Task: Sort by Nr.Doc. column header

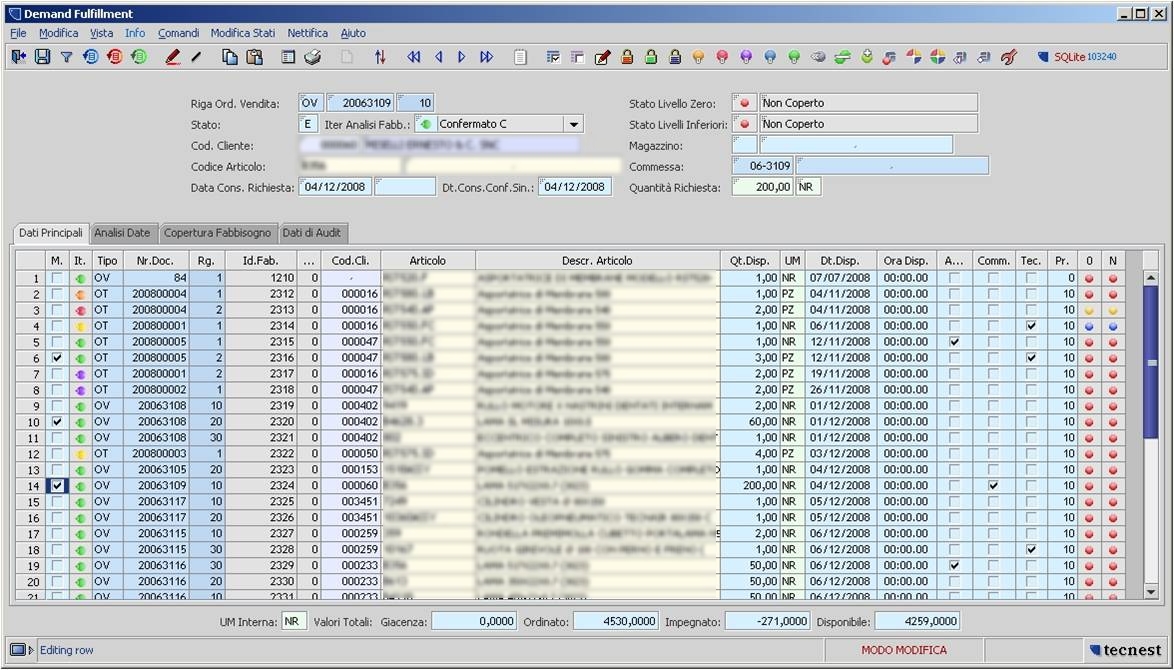Action: (x=156, y=261)
